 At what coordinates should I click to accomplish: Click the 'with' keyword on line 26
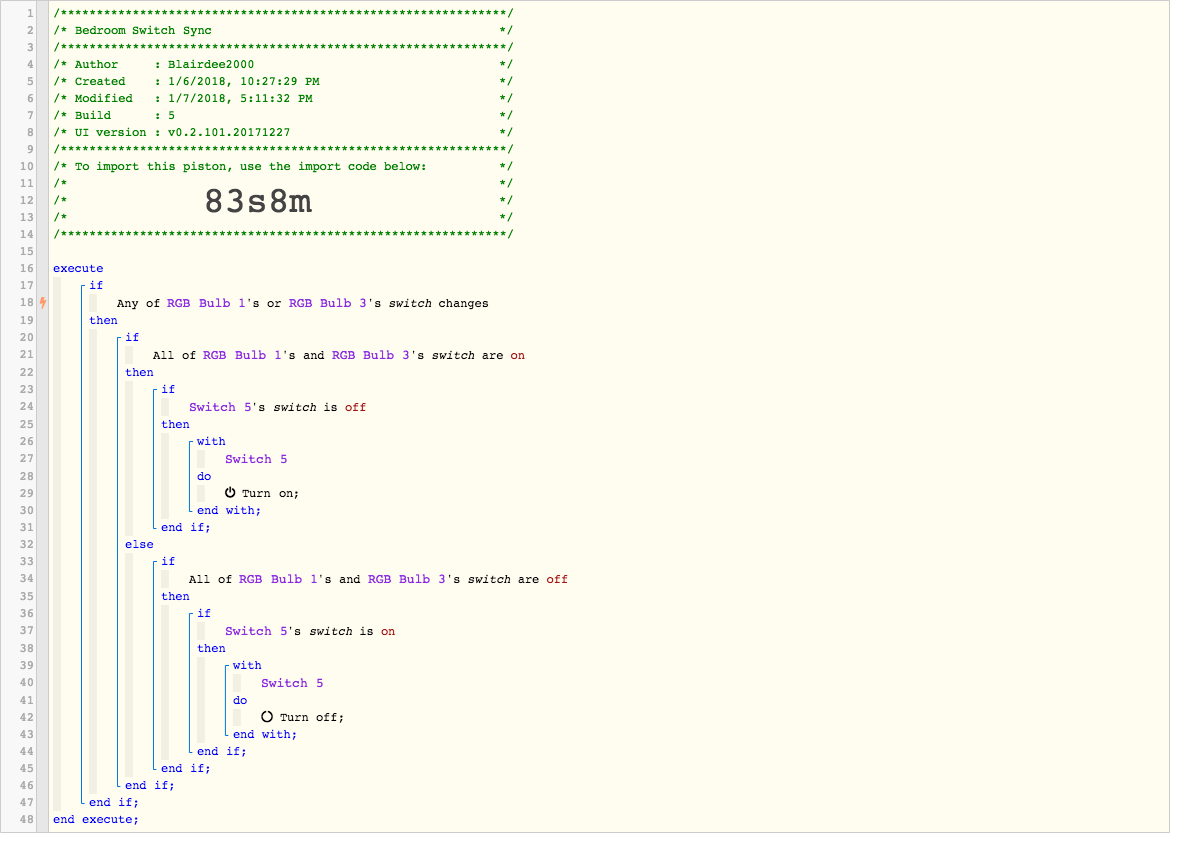point(211,441)
